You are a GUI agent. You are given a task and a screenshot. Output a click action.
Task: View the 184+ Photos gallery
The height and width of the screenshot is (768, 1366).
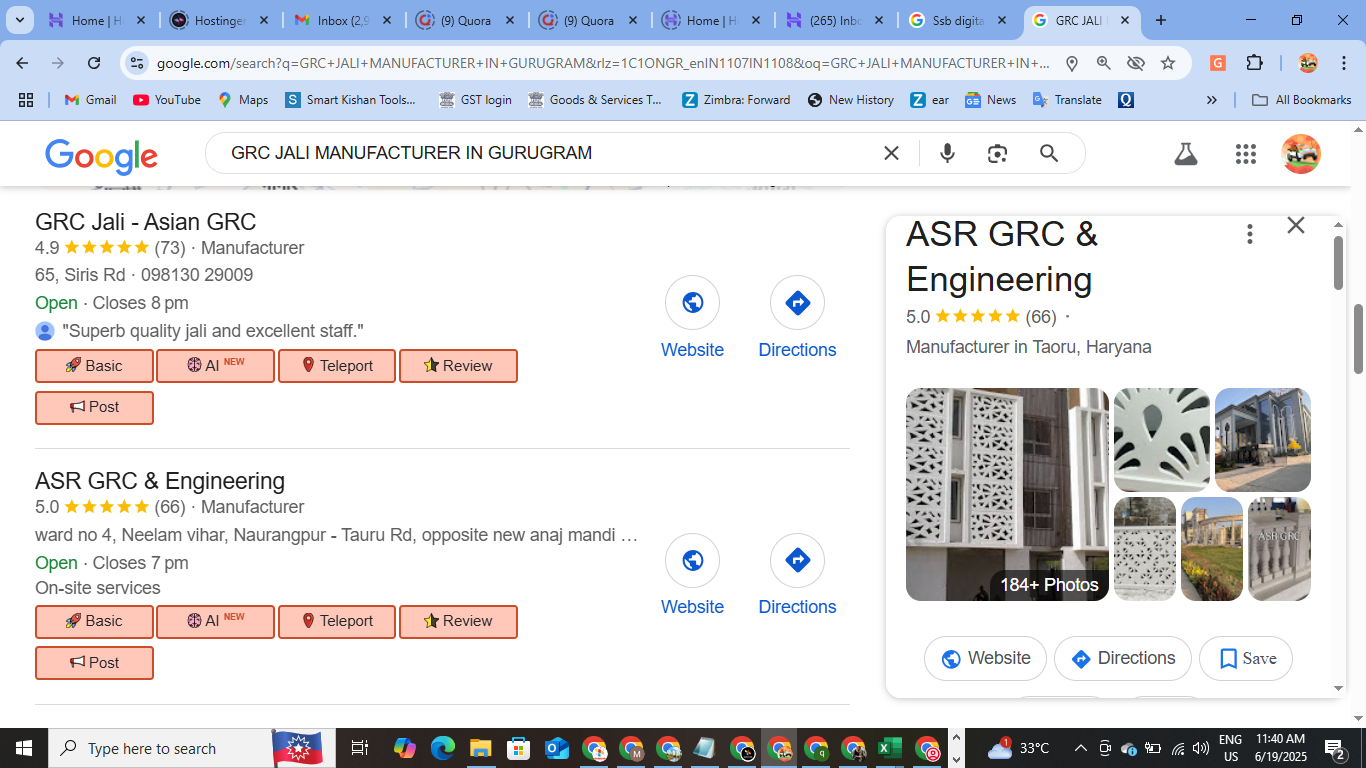tap(1048, 584)
